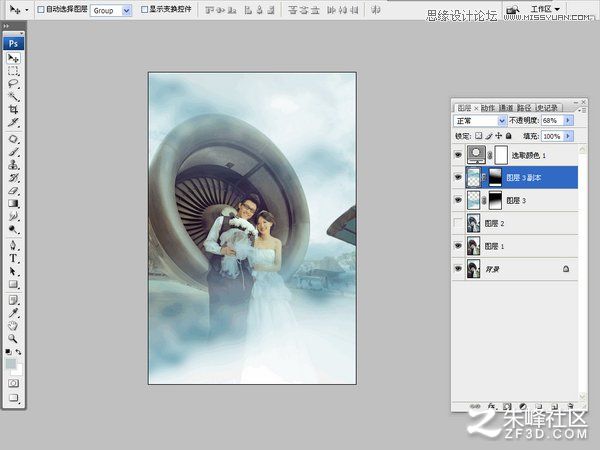Select the Magic Wand tool
600x450 pixels.
13,96
